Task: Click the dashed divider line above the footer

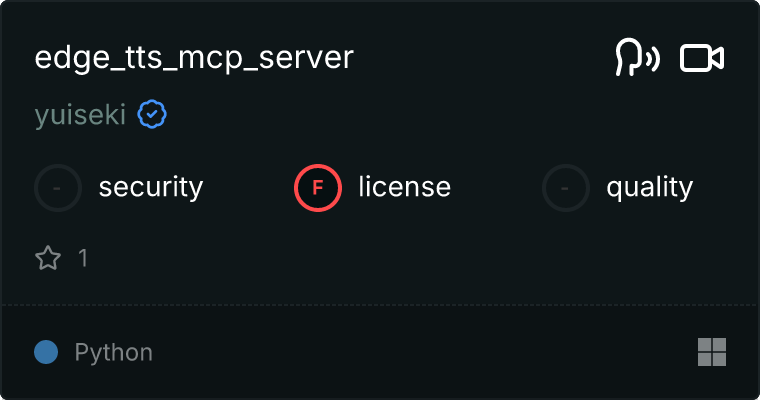Action: [380, 304]
